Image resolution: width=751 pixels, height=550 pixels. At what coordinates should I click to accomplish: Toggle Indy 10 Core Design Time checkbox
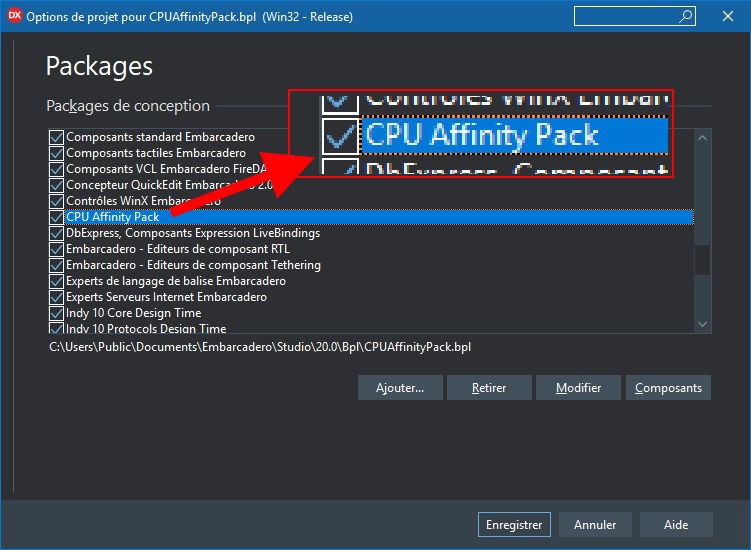click(x=57, y=313)
